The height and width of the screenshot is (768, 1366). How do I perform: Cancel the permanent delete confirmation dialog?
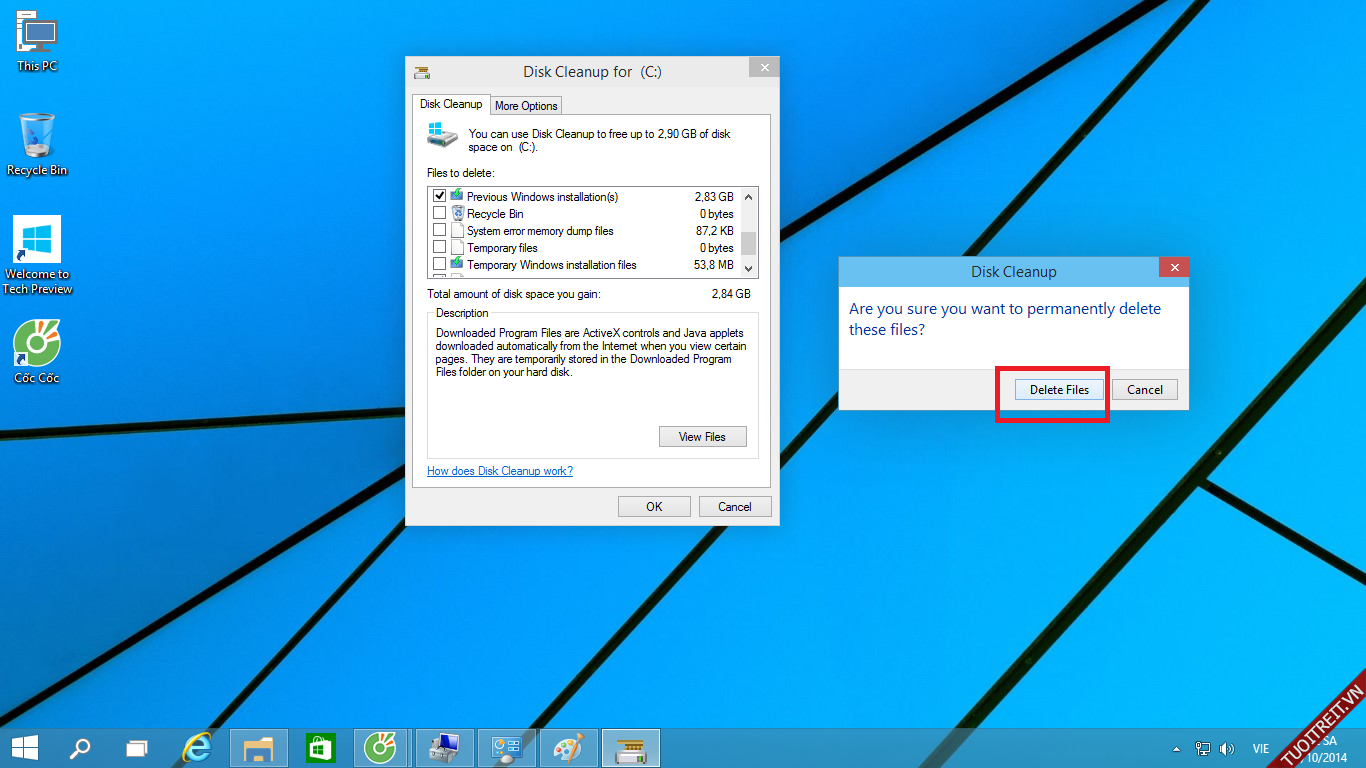point(1144,390)
